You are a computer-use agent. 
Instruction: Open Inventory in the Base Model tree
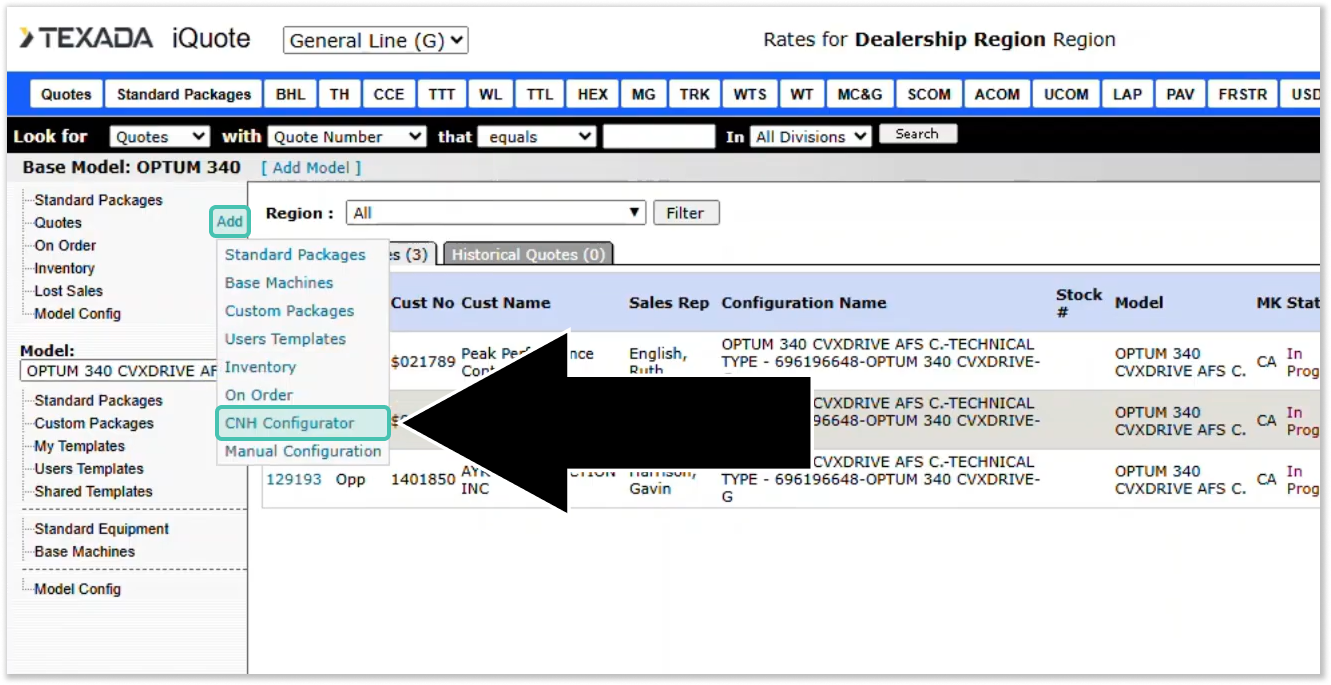point(64,268)
